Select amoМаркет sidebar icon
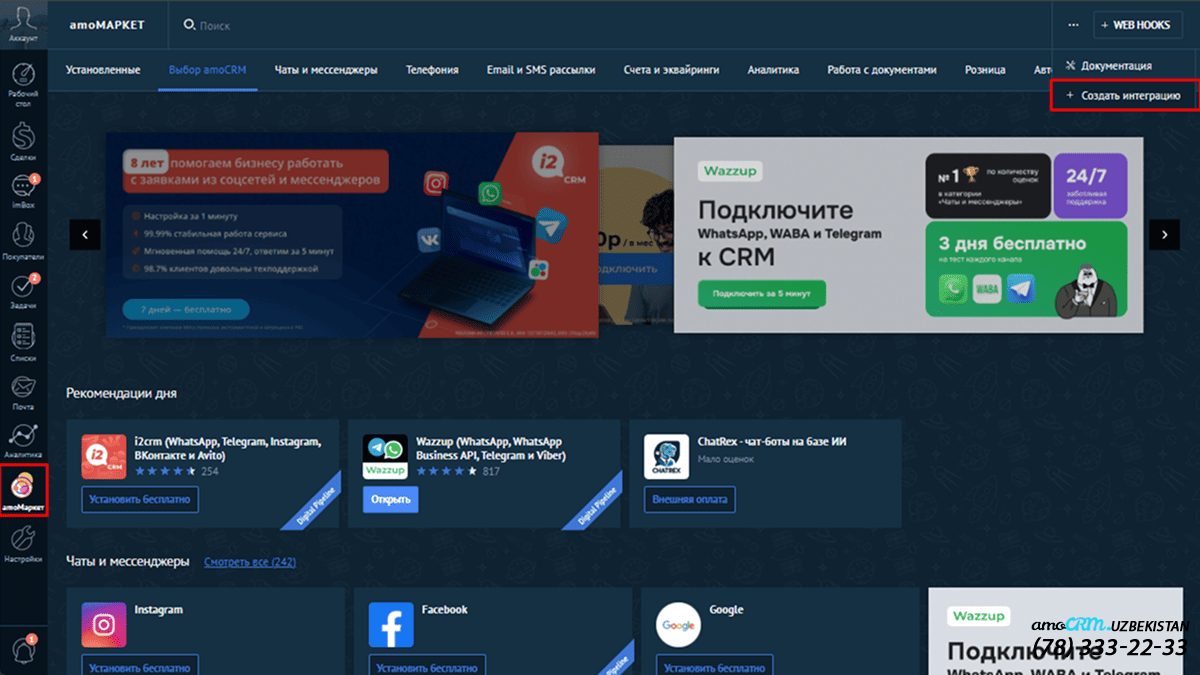 [x=24, y=491]
